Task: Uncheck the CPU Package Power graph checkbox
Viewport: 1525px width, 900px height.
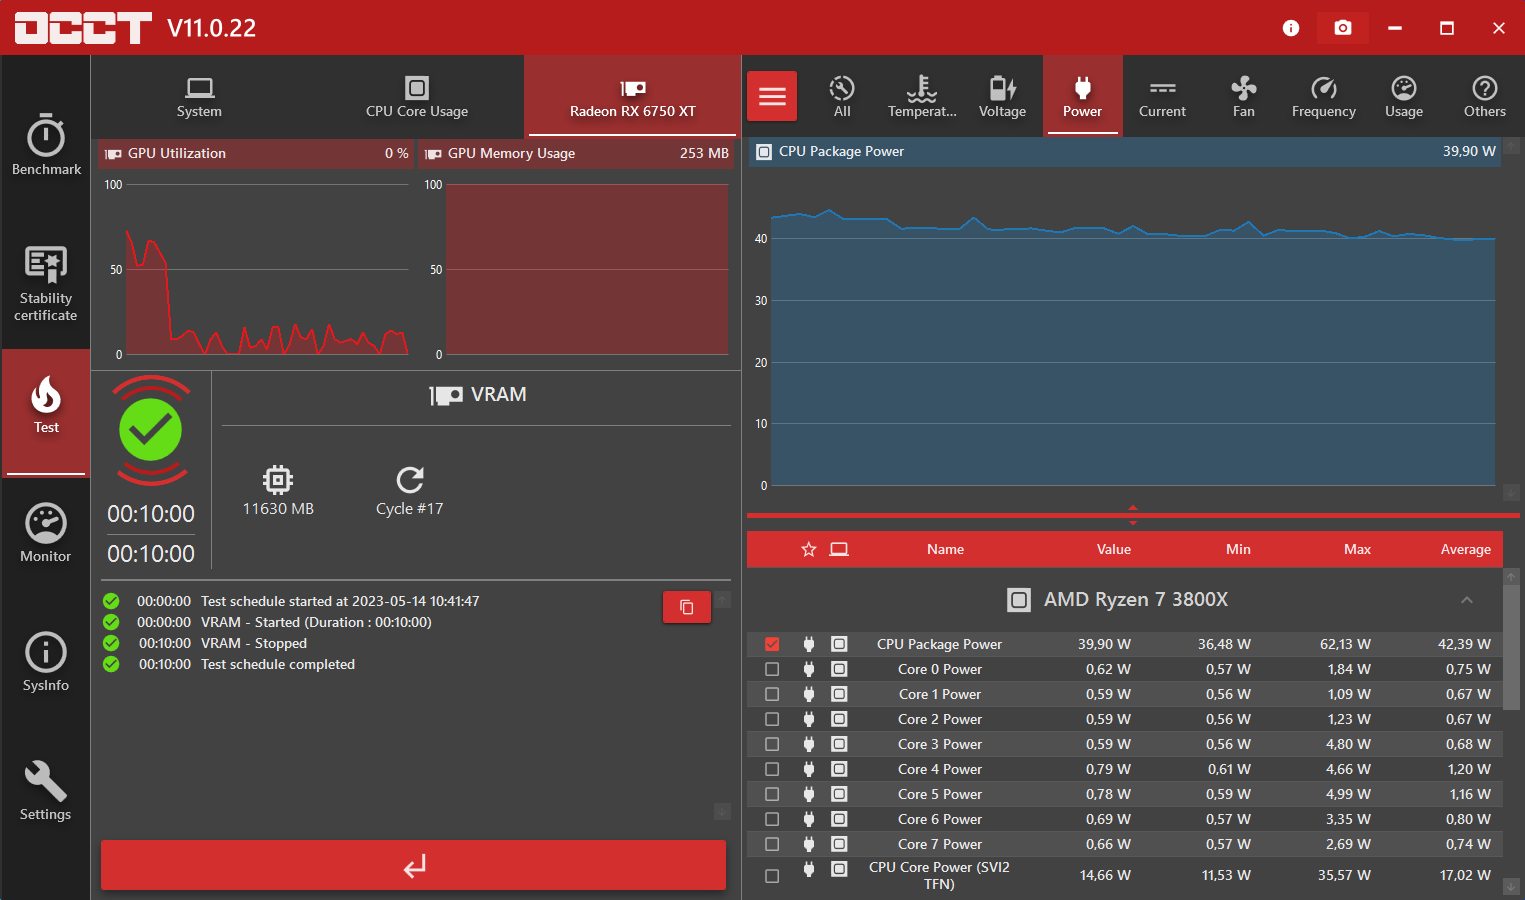Action: [772, 644]
